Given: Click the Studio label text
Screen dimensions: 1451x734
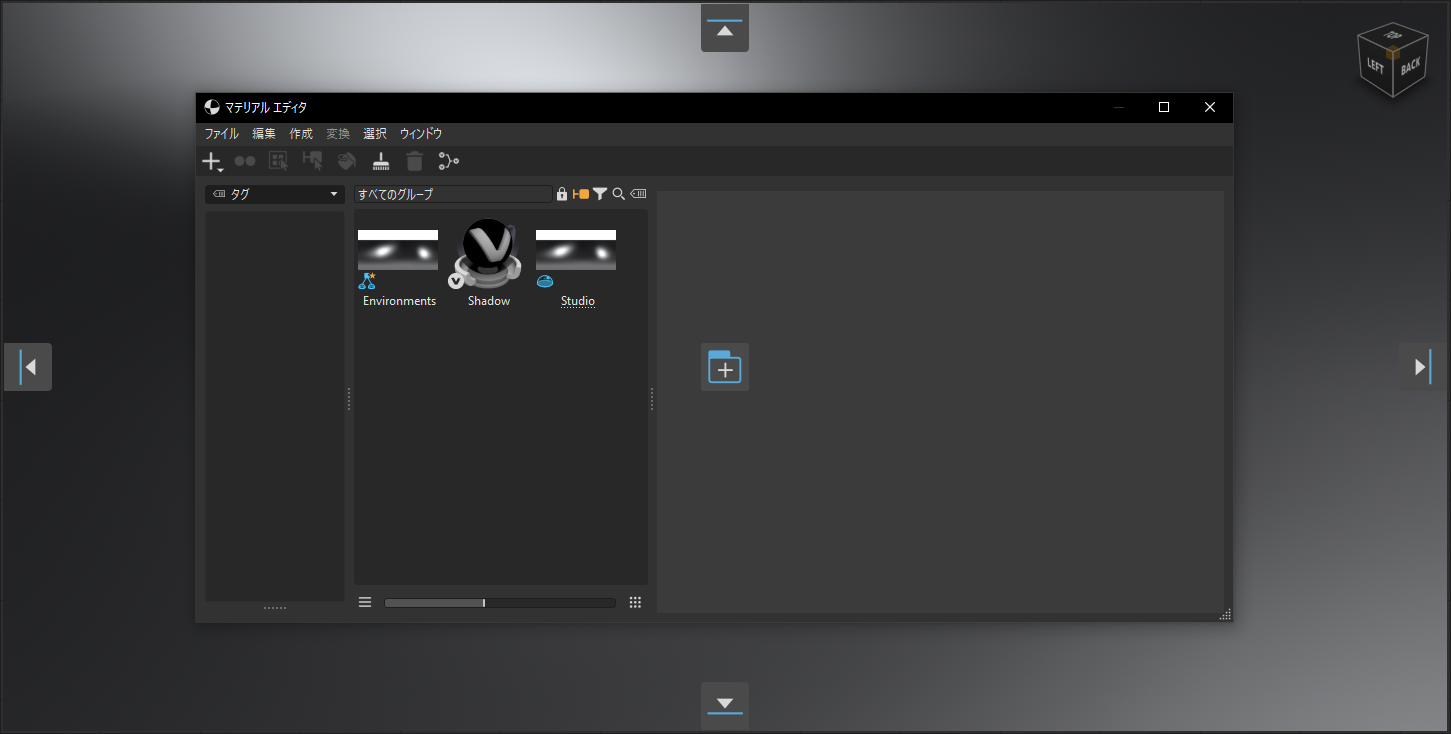Looking at the screenshot, I should click(578, 301).
